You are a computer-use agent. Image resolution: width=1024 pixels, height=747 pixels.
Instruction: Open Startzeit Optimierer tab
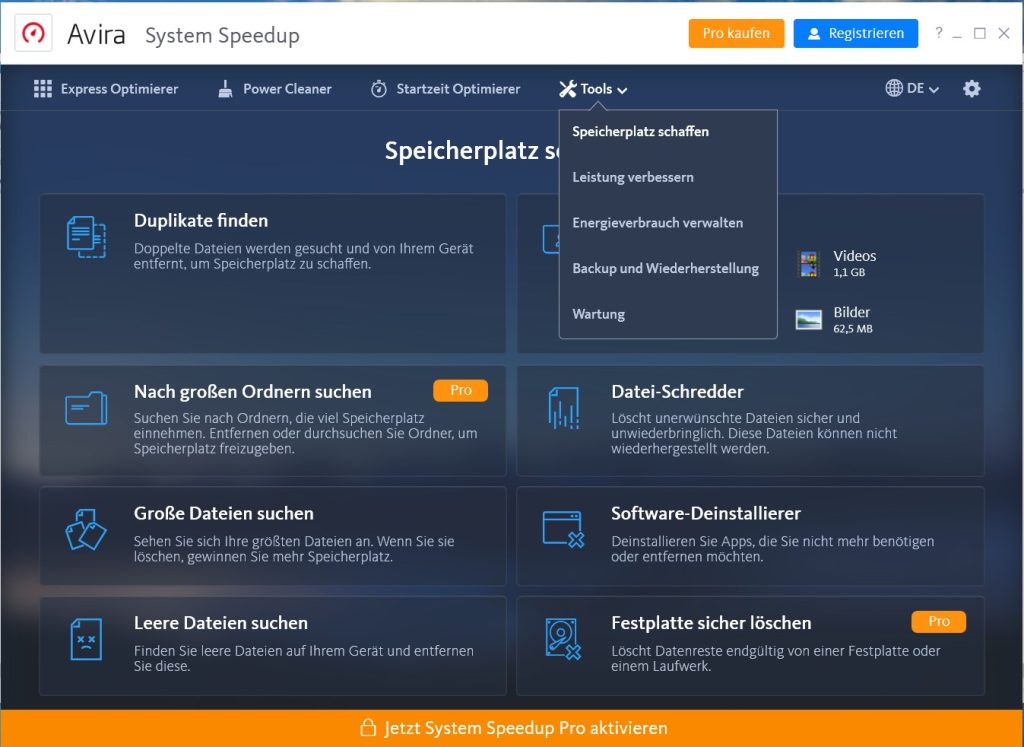click(x=445, y=89)
